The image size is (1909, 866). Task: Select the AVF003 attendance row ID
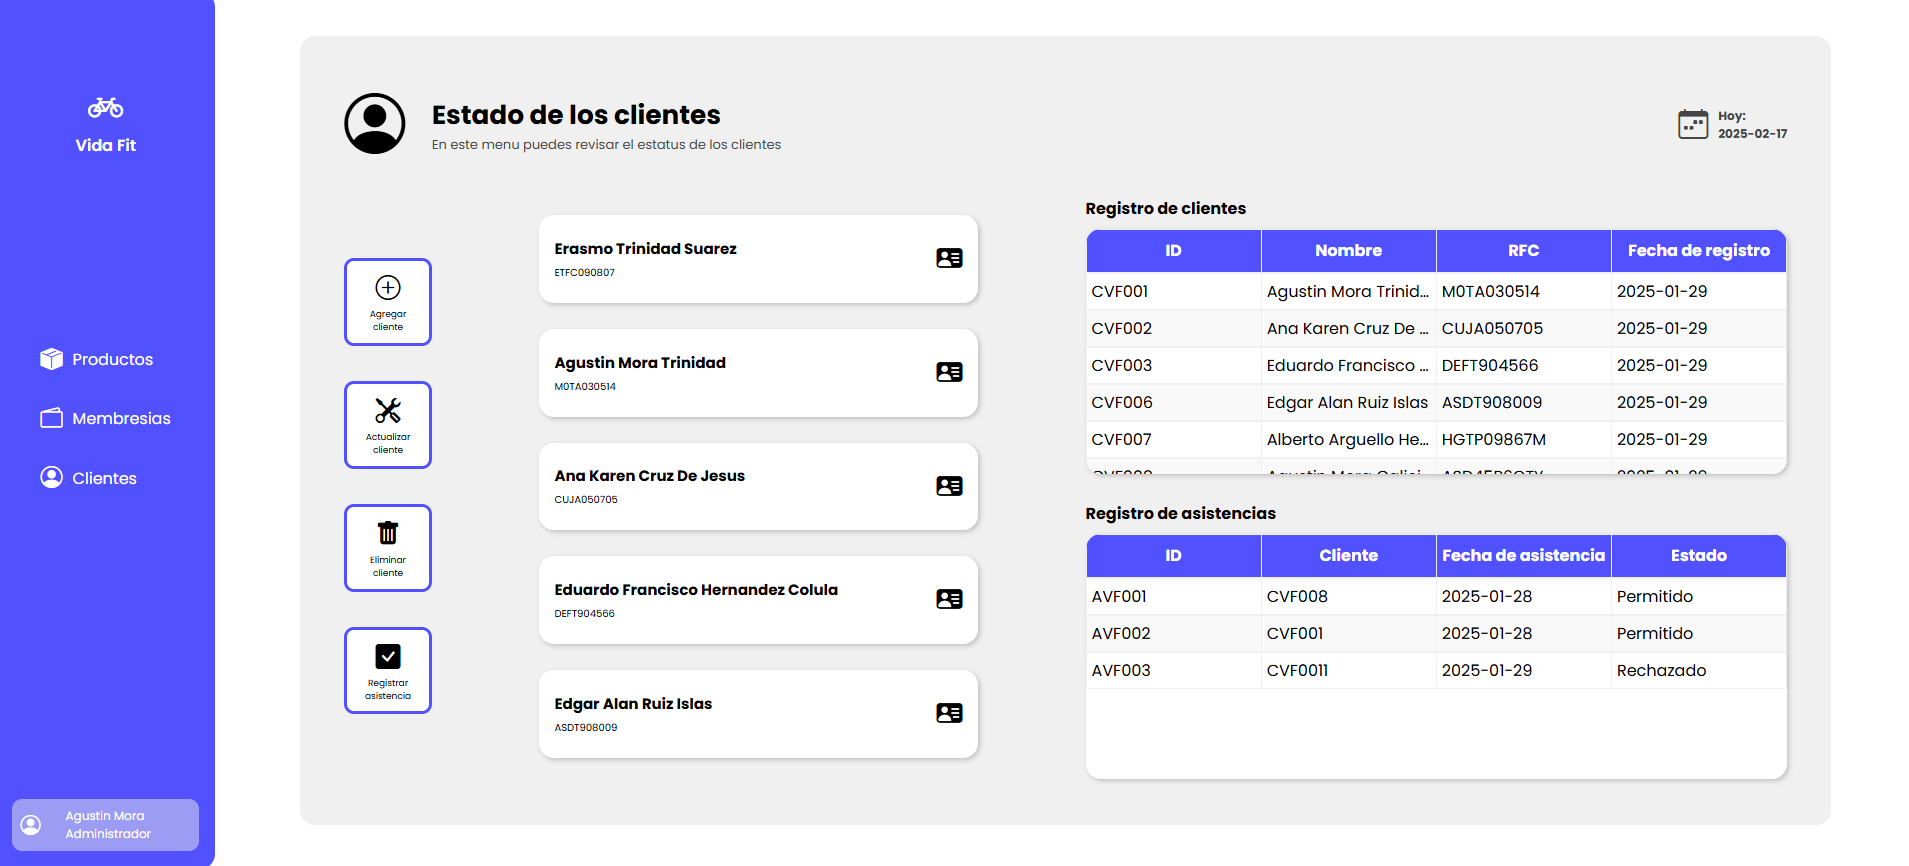(1173, 671)
